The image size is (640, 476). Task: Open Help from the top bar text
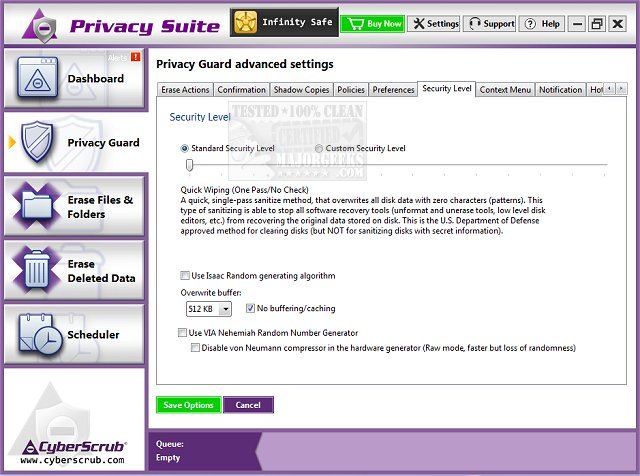[550, 24]
